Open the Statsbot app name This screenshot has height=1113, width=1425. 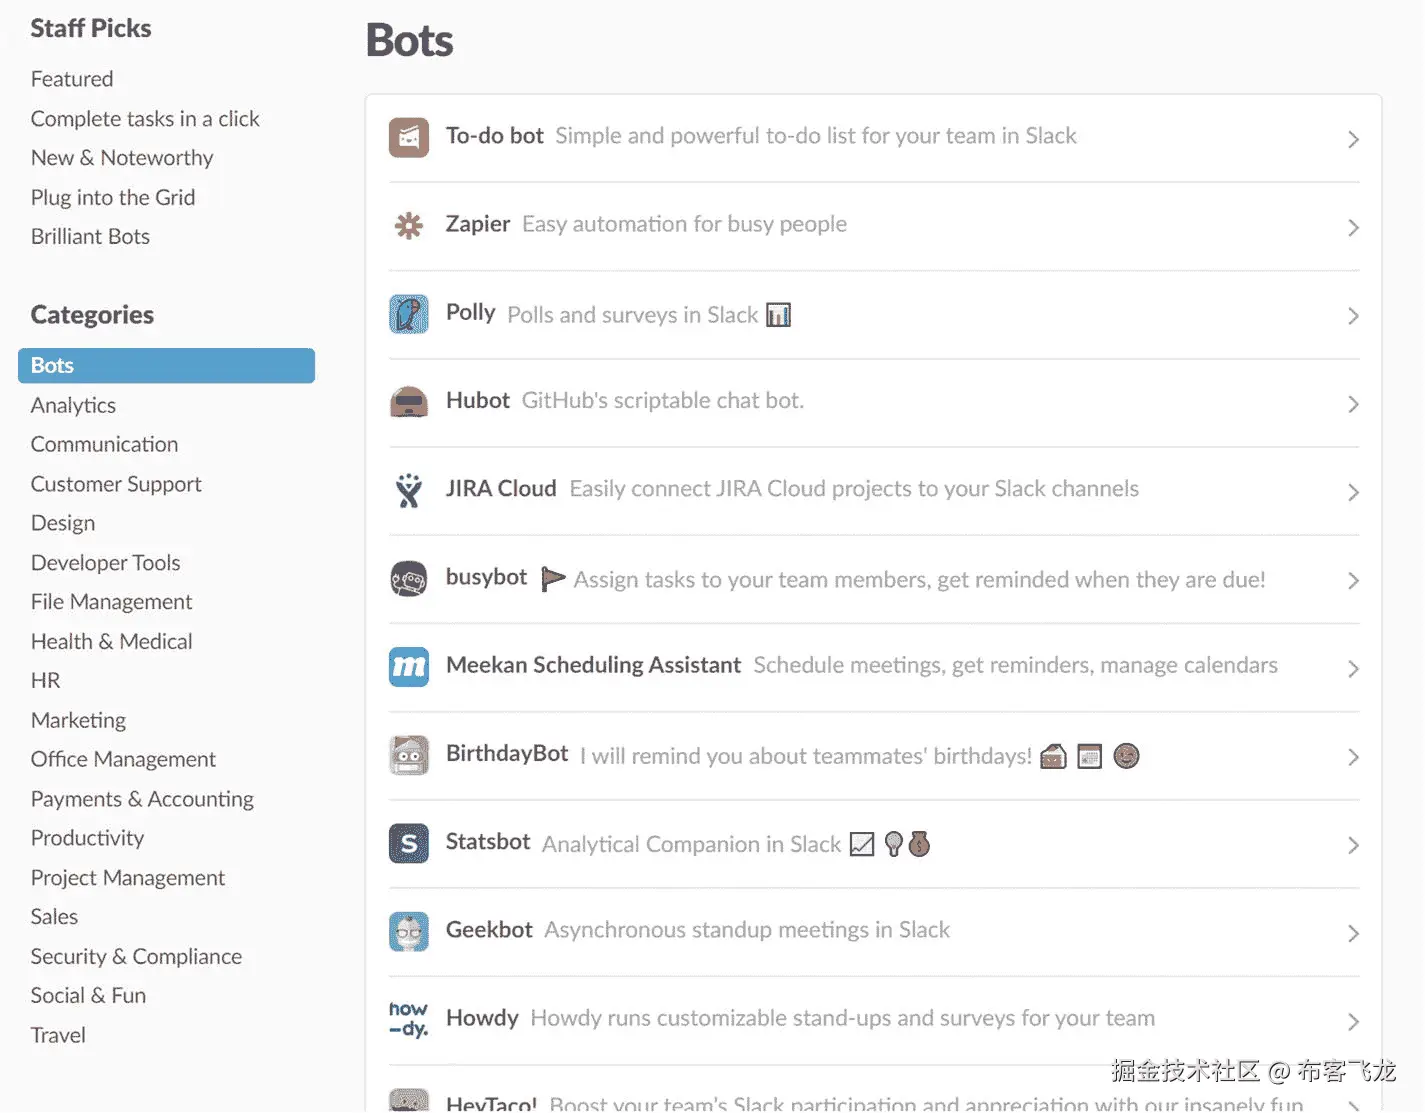(x=487, y=841)
